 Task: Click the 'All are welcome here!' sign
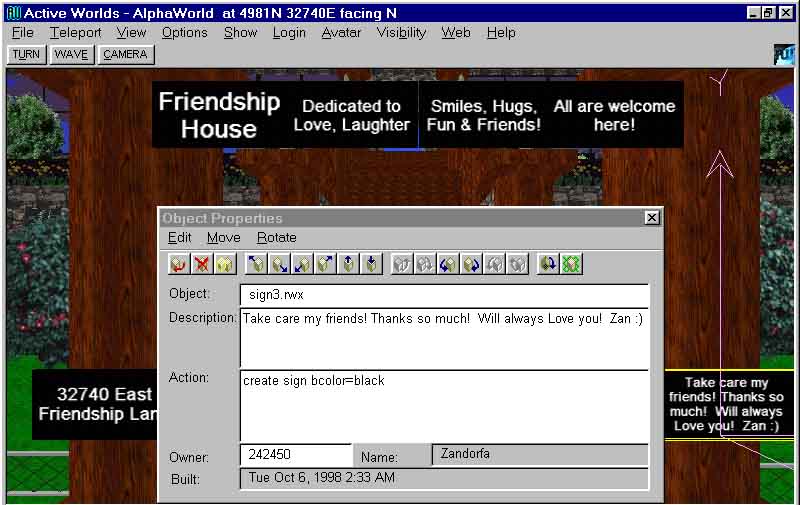[x=615, y=115]
